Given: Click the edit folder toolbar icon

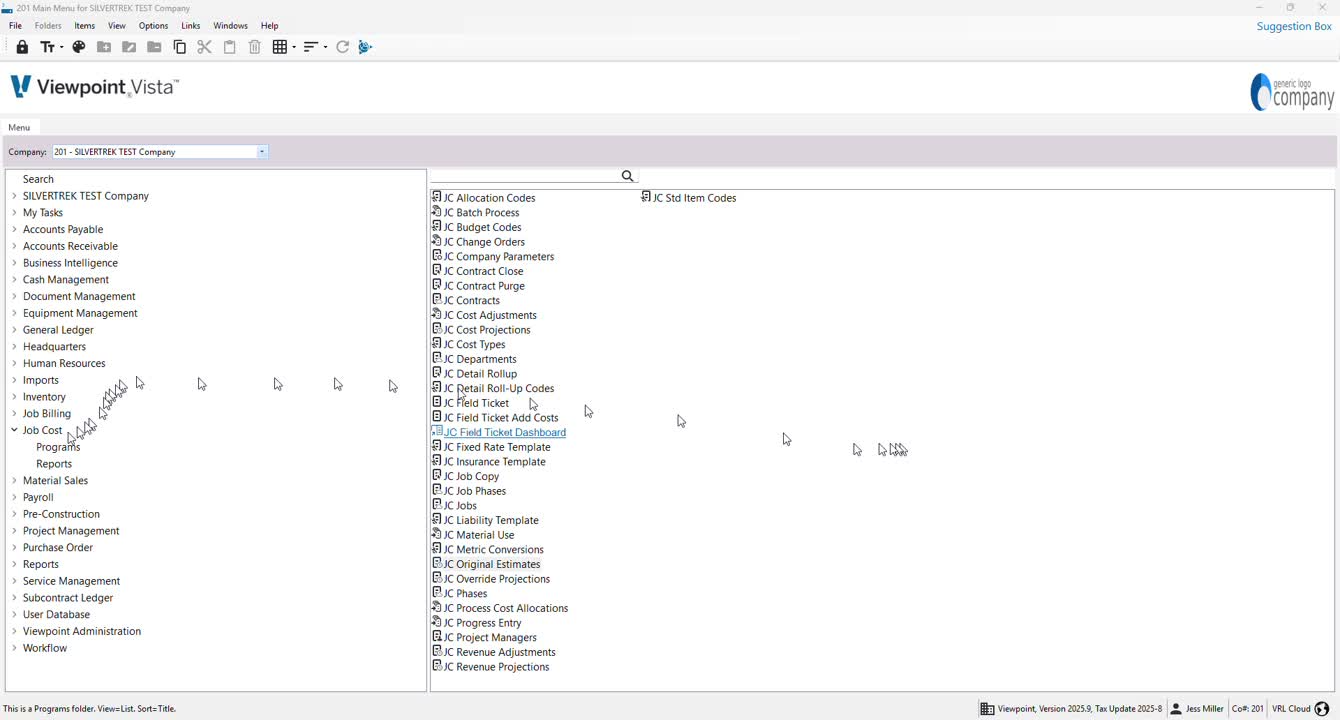Looking at the screenshot, I should [x=129, y=47].
